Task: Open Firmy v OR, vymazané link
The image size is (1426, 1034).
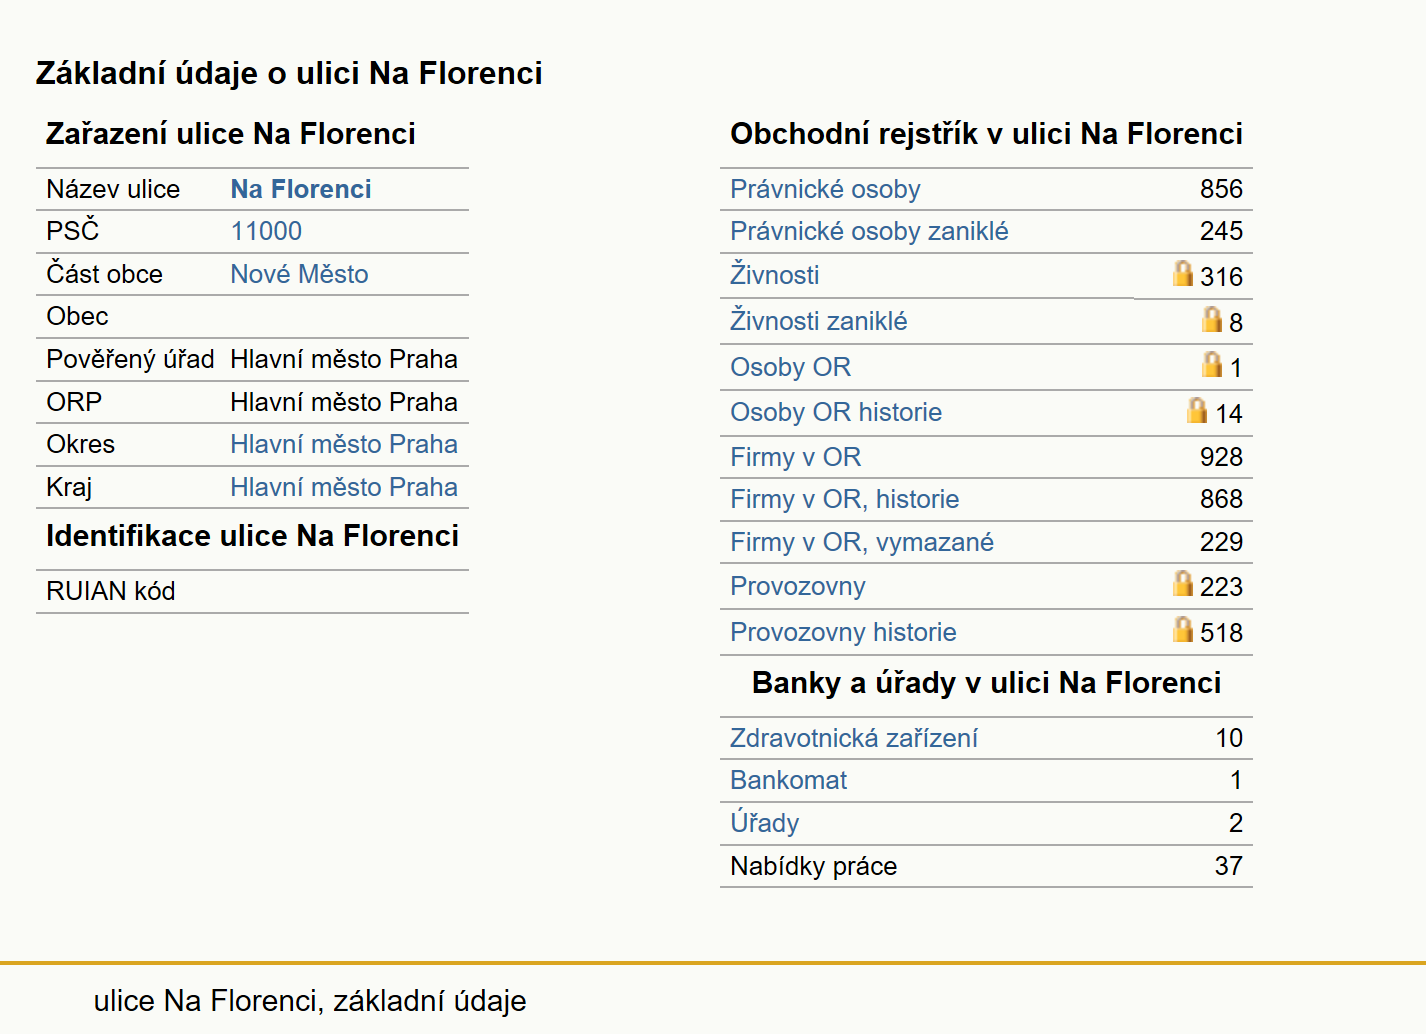Action: point(862,542)
